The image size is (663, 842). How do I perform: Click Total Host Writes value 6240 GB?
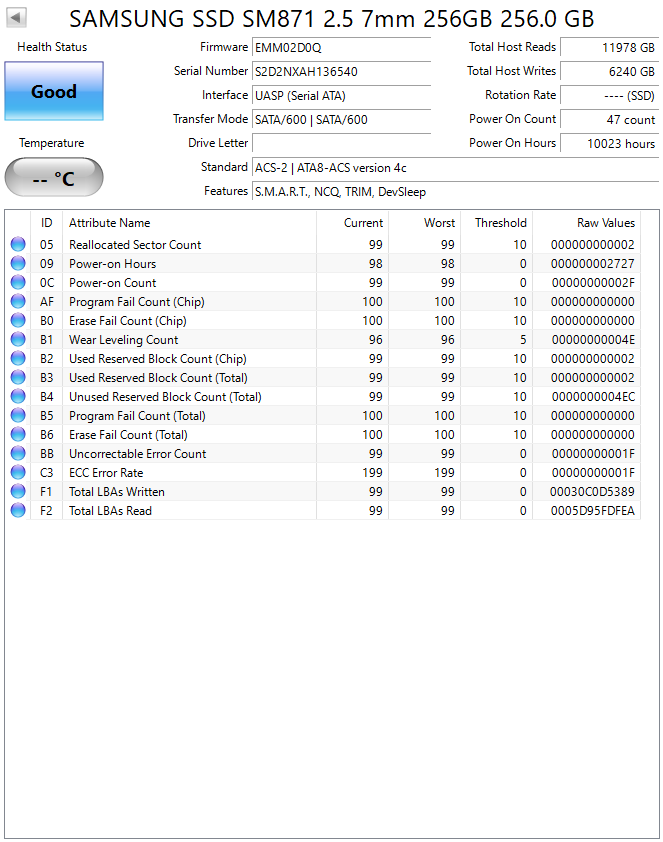(609, 71)
